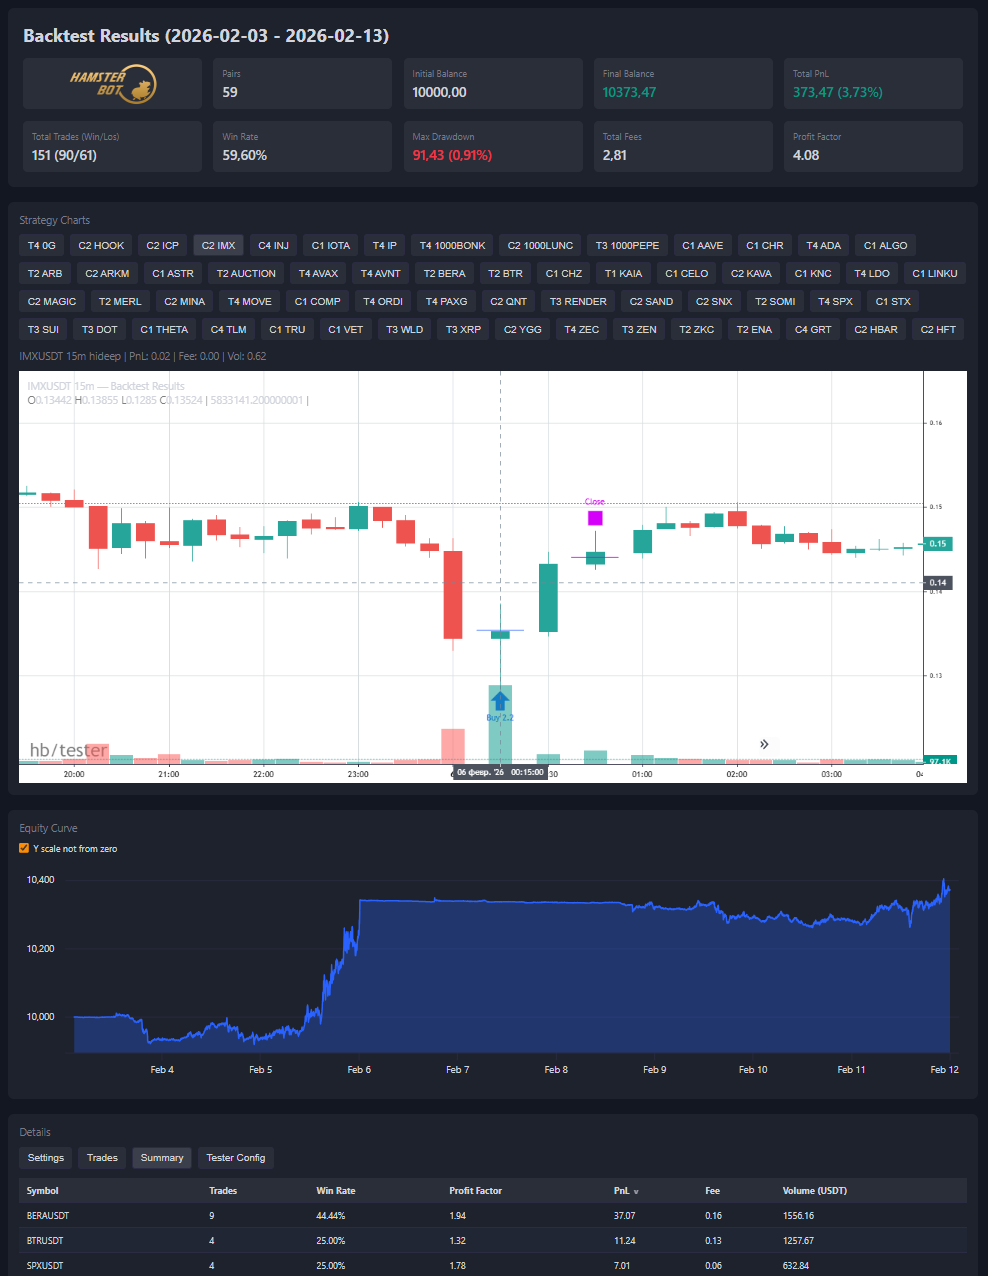Click the green 0.15 price label

click(x=938, y=544)
